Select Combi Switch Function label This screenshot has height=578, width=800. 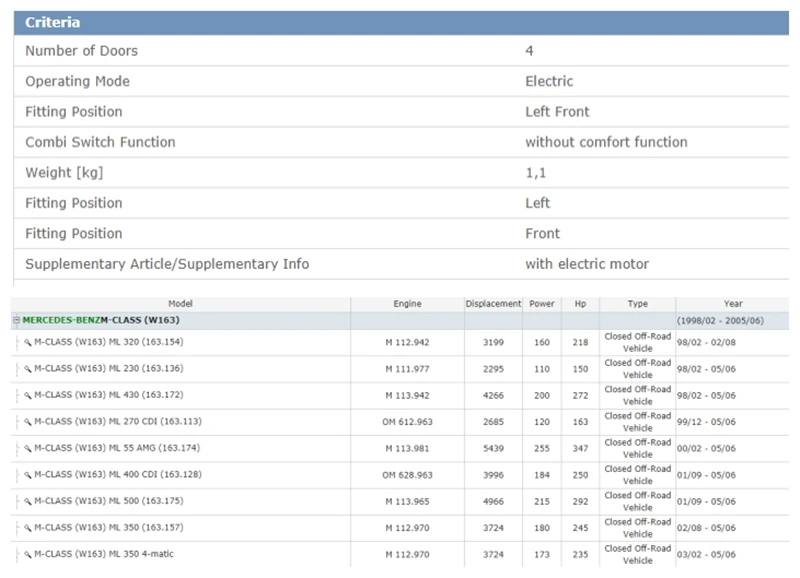pyautogui.click(x=101, y=142)
